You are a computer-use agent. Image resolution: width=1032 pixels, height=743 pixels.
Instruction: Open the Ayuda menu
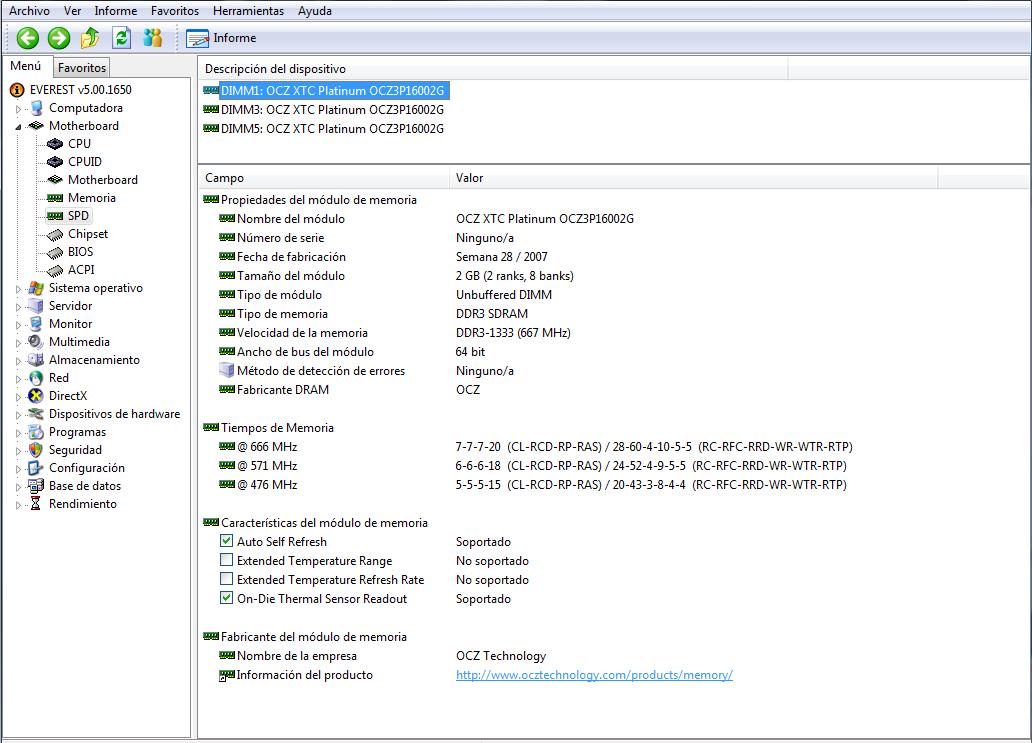click(x=315, y=11)
